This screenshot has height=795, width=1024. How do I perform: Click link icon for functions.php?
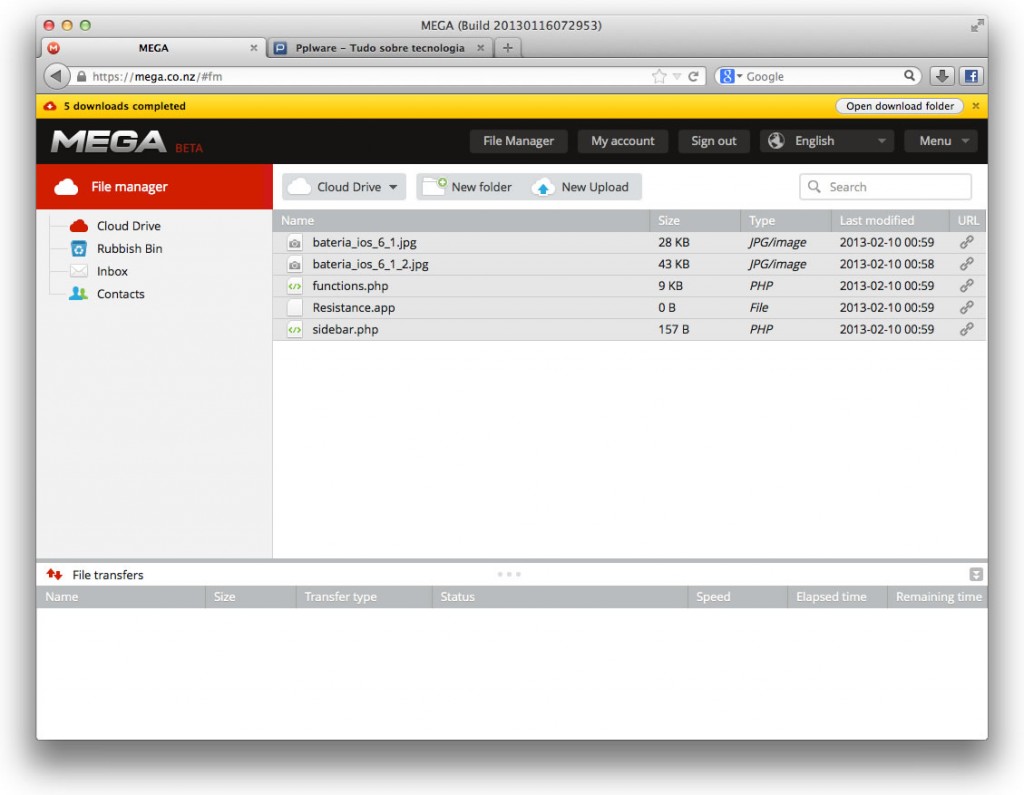[967, 286]
